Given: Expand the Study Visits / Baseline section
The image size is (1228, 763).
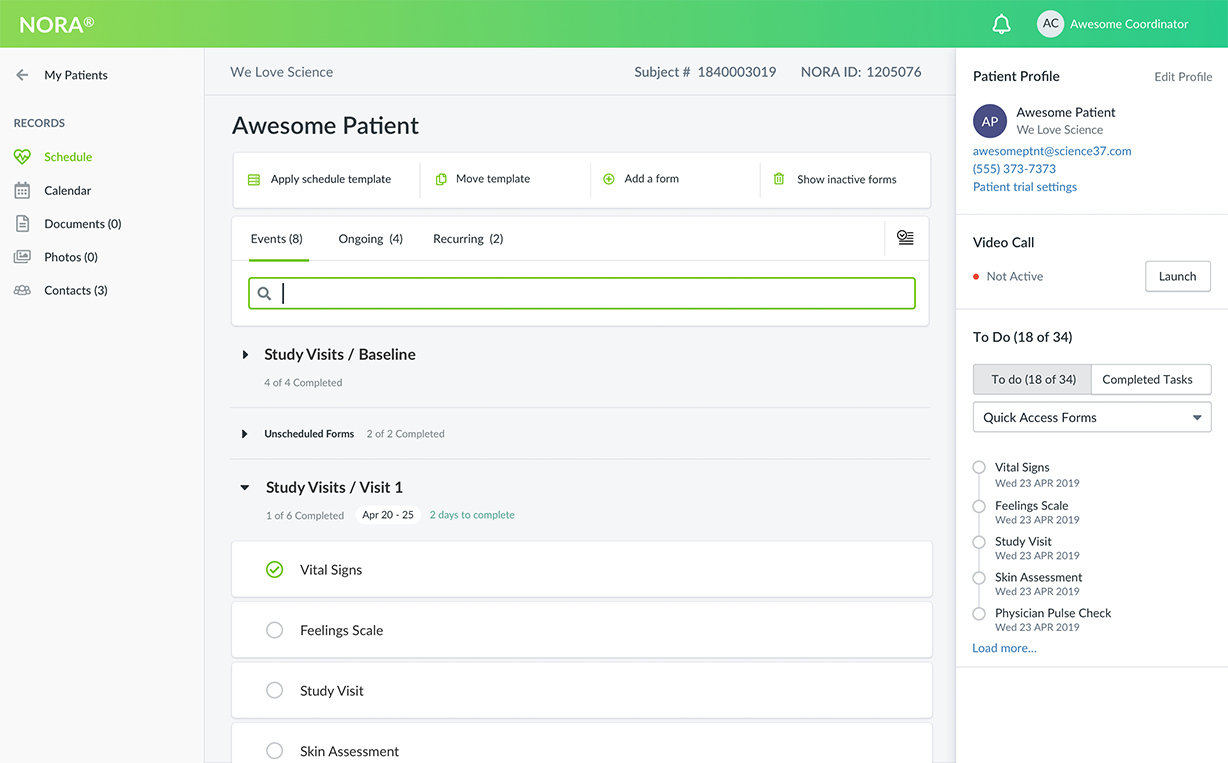Looking at the screenshot, I should point(245,355).
